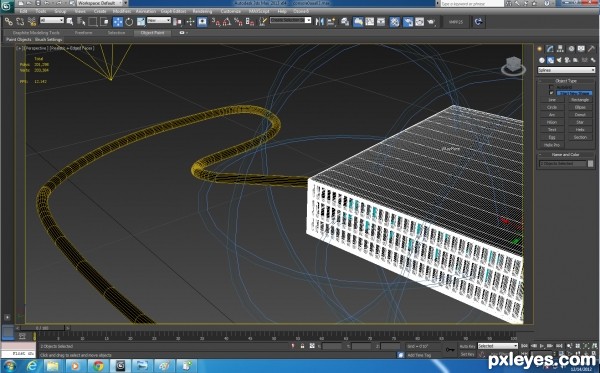
Task: Switch to the Modify command panel
Action: (550, 49)
